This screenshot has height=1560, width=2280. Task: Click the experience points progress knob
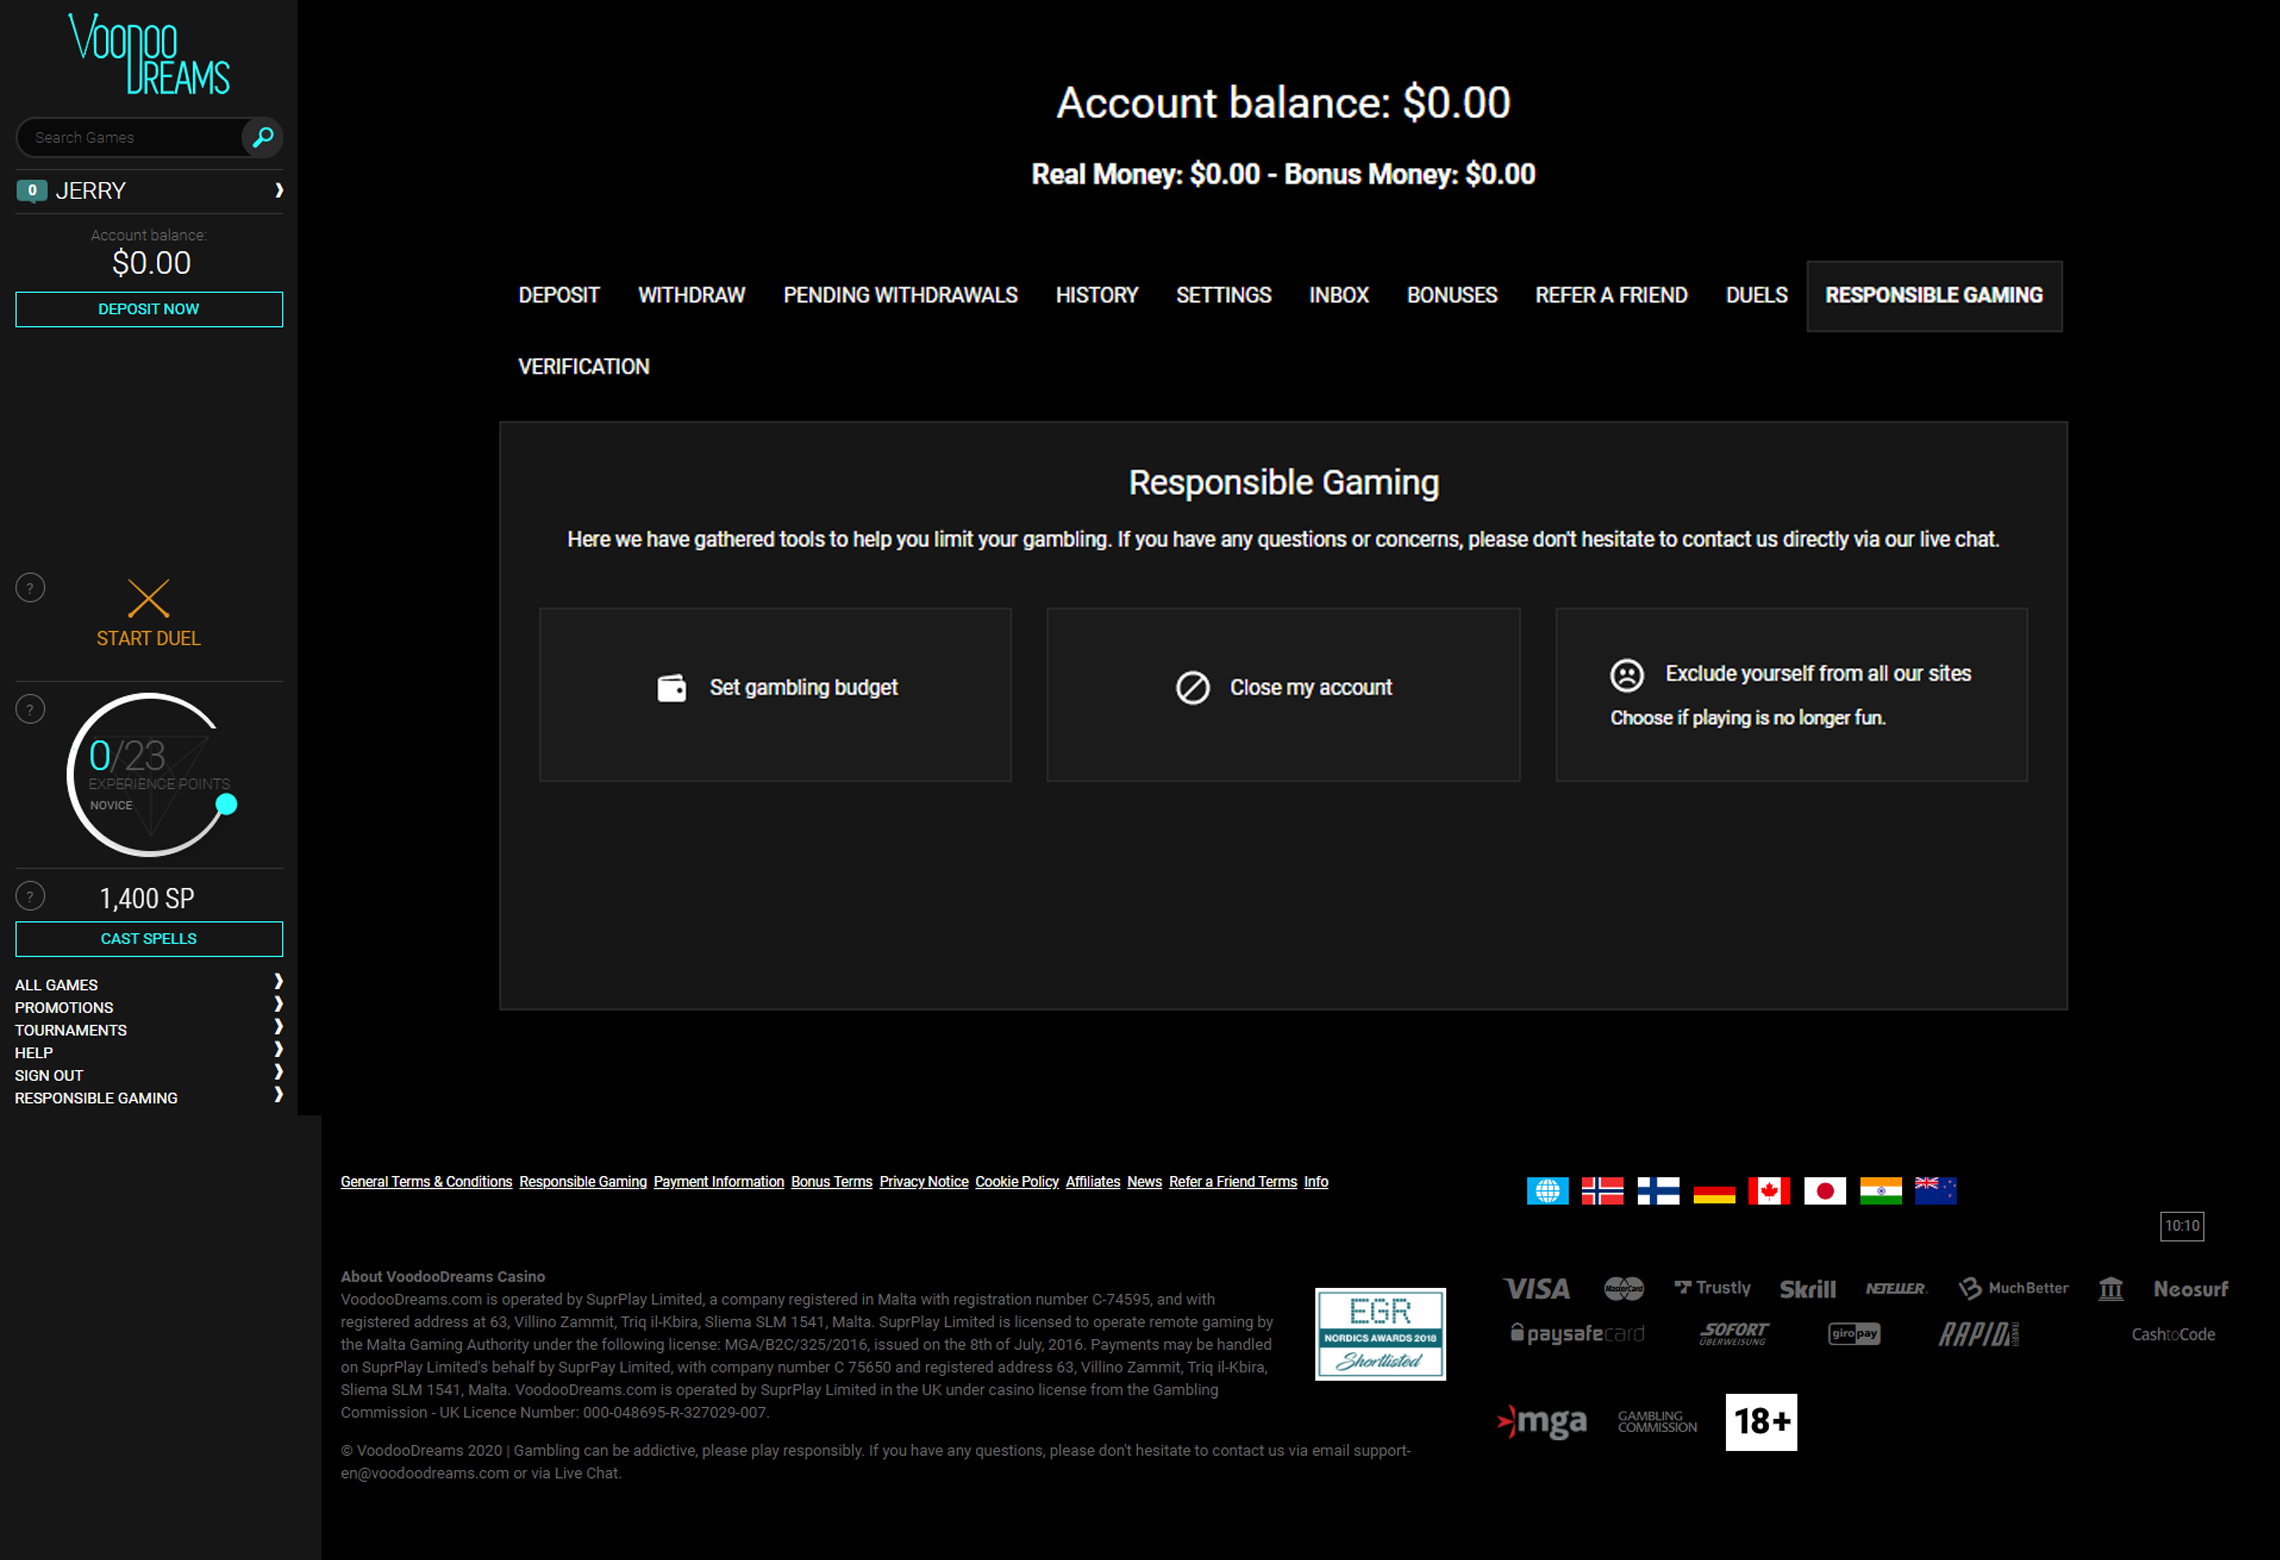(227, 804)
